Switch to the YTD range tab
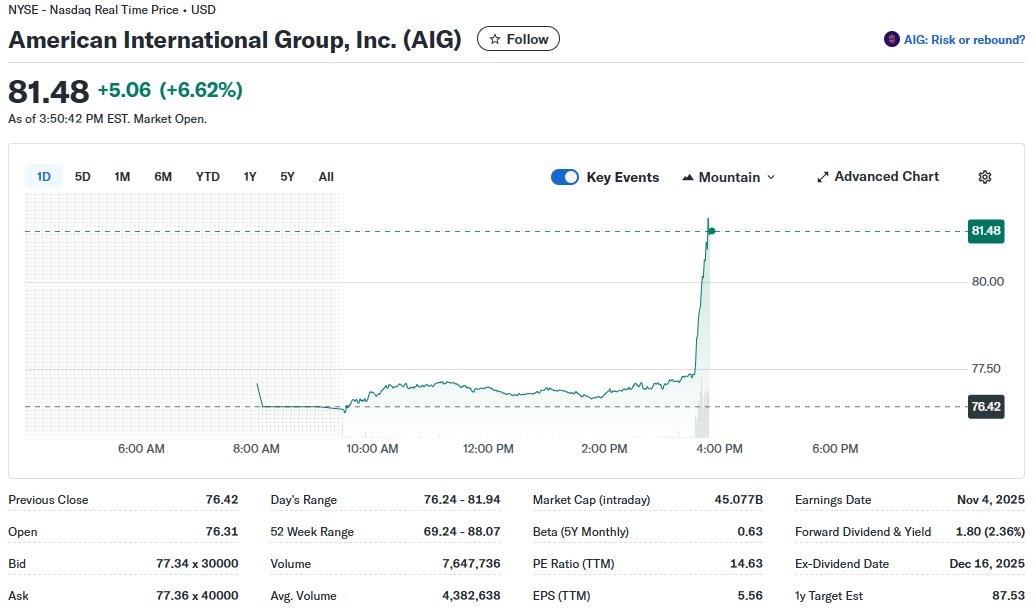This screenshot has width=1035, height=612. 207,177
